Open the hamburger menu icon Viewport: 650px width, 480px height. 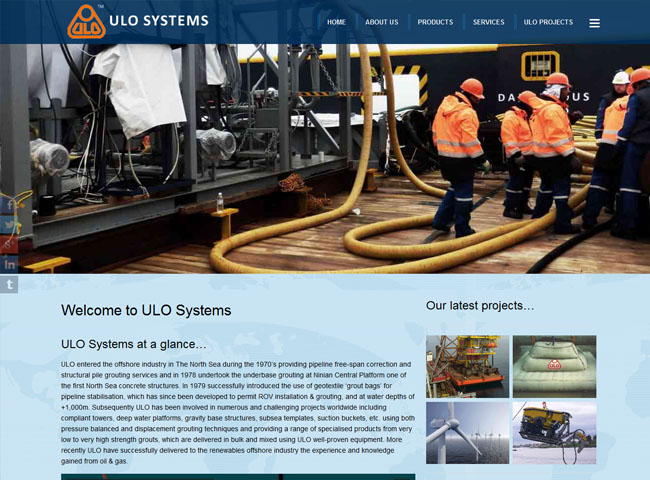tap(594, 23)
